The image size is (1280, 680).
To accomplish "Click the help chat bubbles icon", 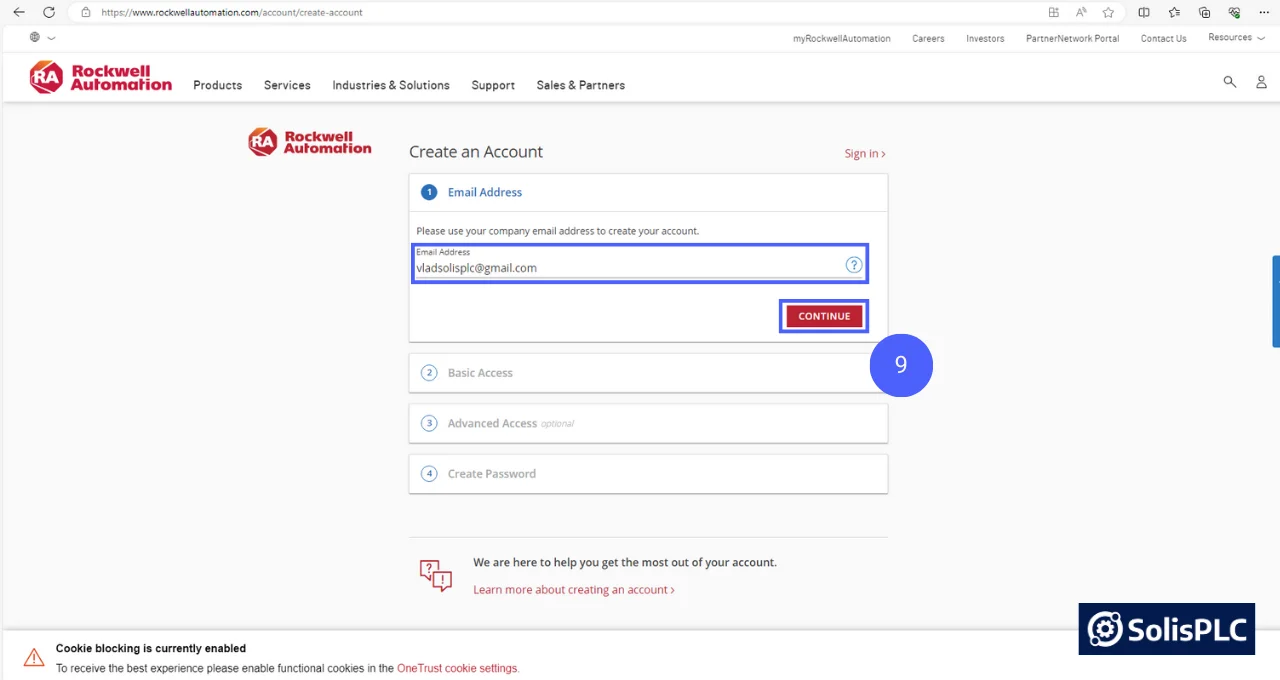I will tap(436, 575).
